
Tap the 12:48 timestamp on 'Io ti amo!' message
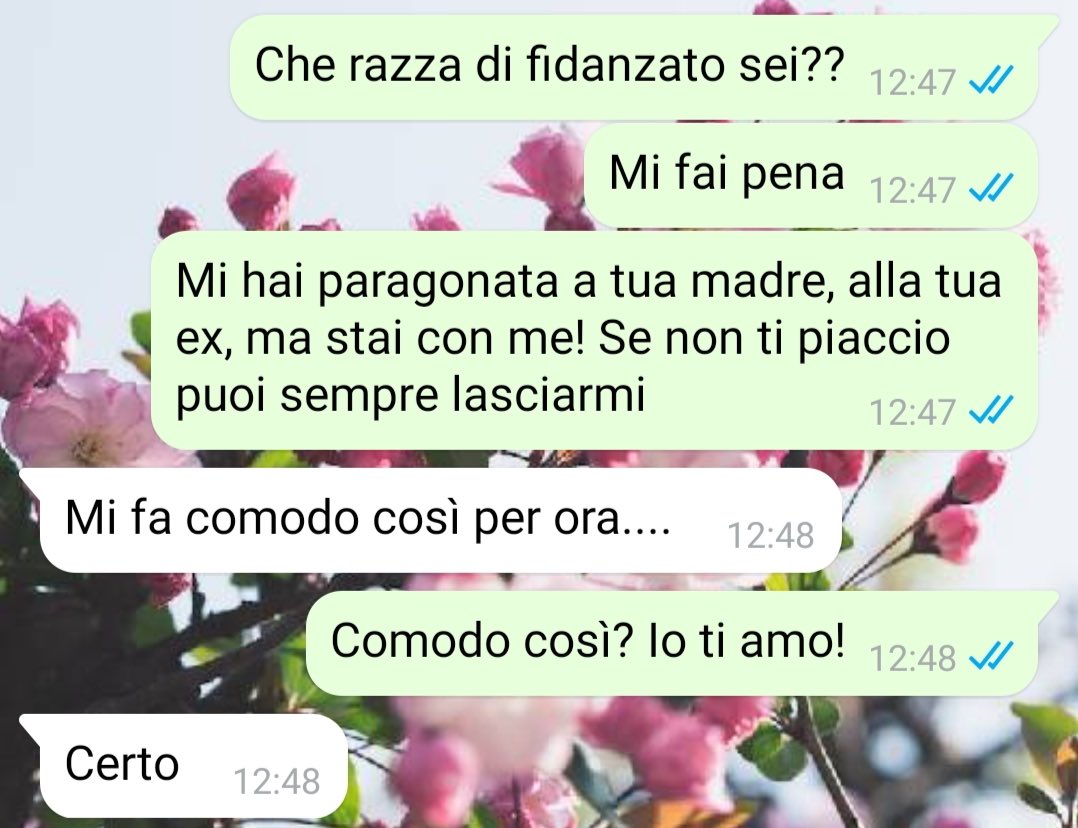912,657
